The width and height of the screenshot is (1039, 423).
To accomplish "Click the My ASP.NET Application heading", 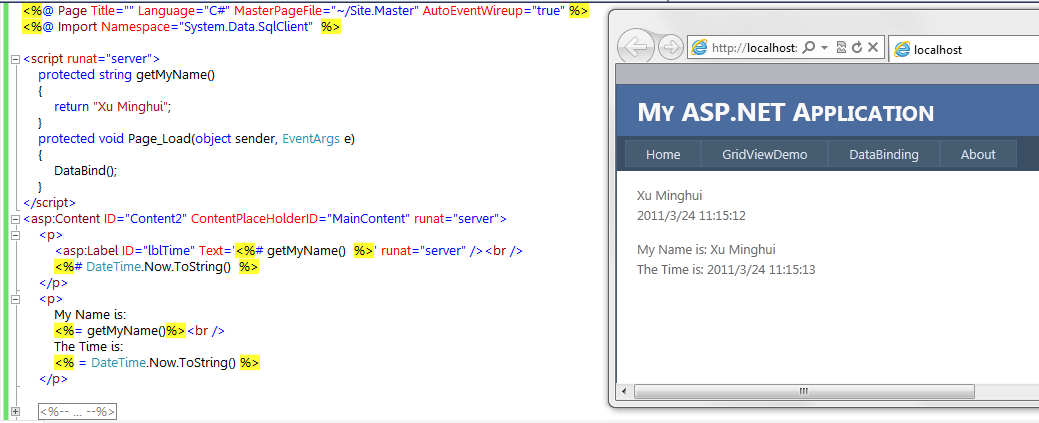I will click(785, 112).
